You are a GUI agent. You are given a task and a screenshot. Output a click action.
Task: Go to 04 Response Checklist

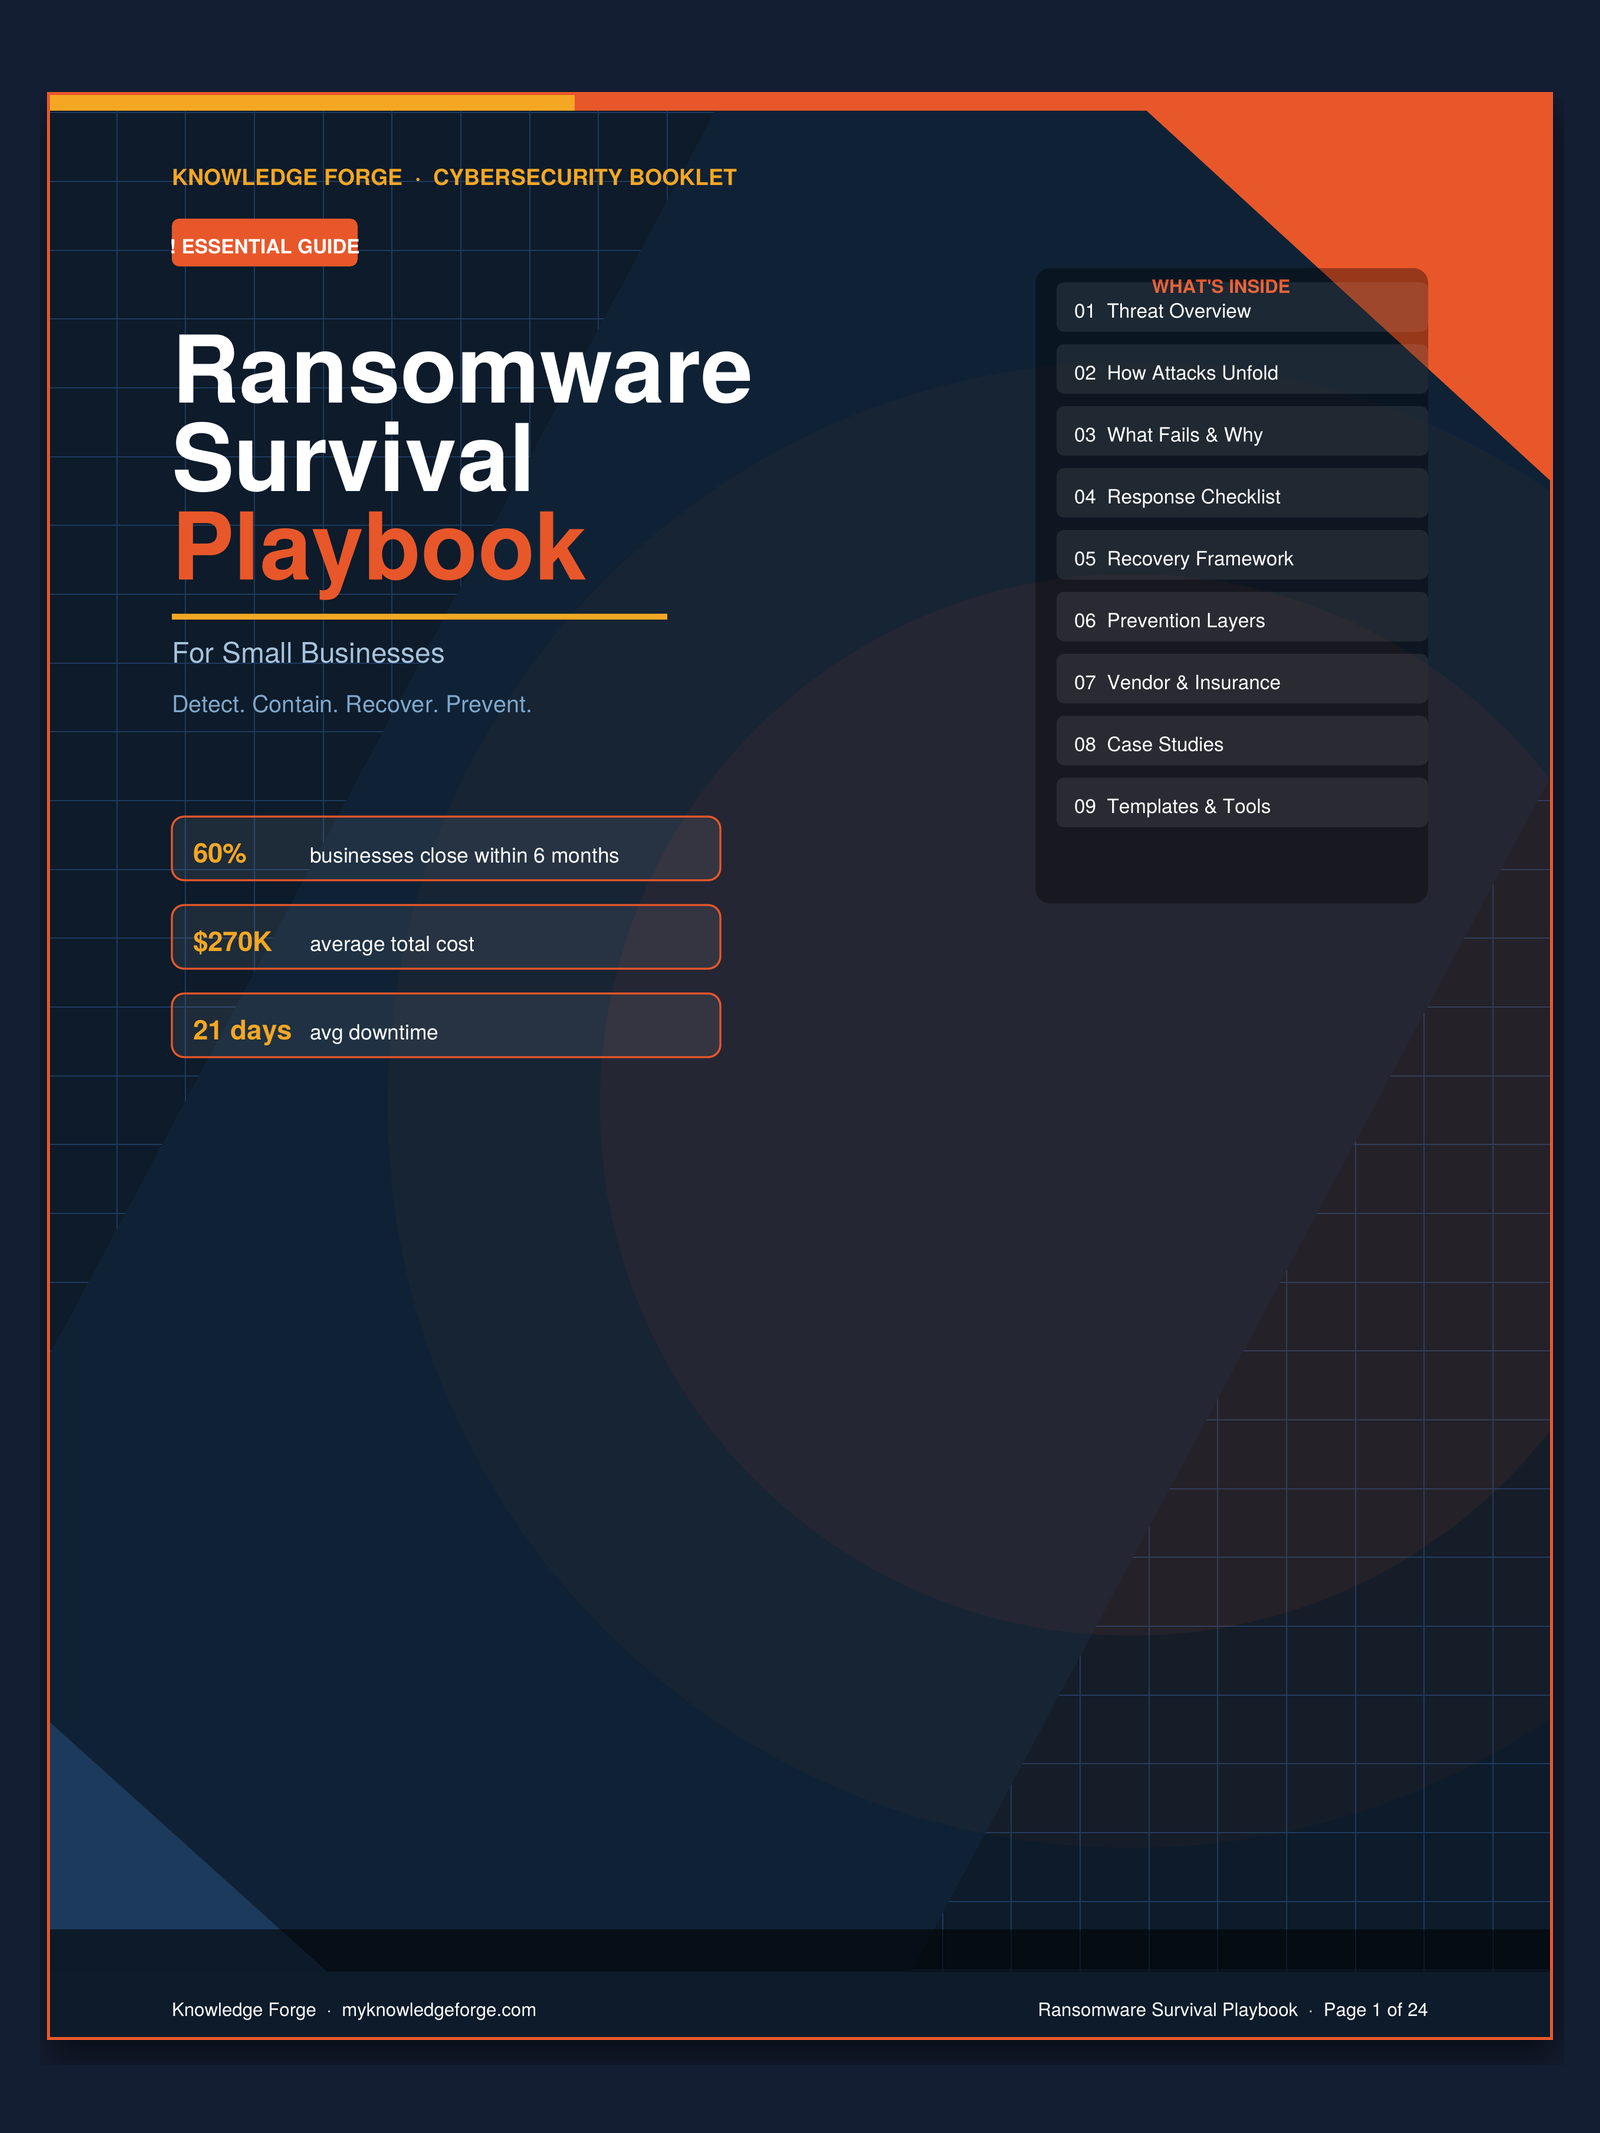tap(1242, 494)
